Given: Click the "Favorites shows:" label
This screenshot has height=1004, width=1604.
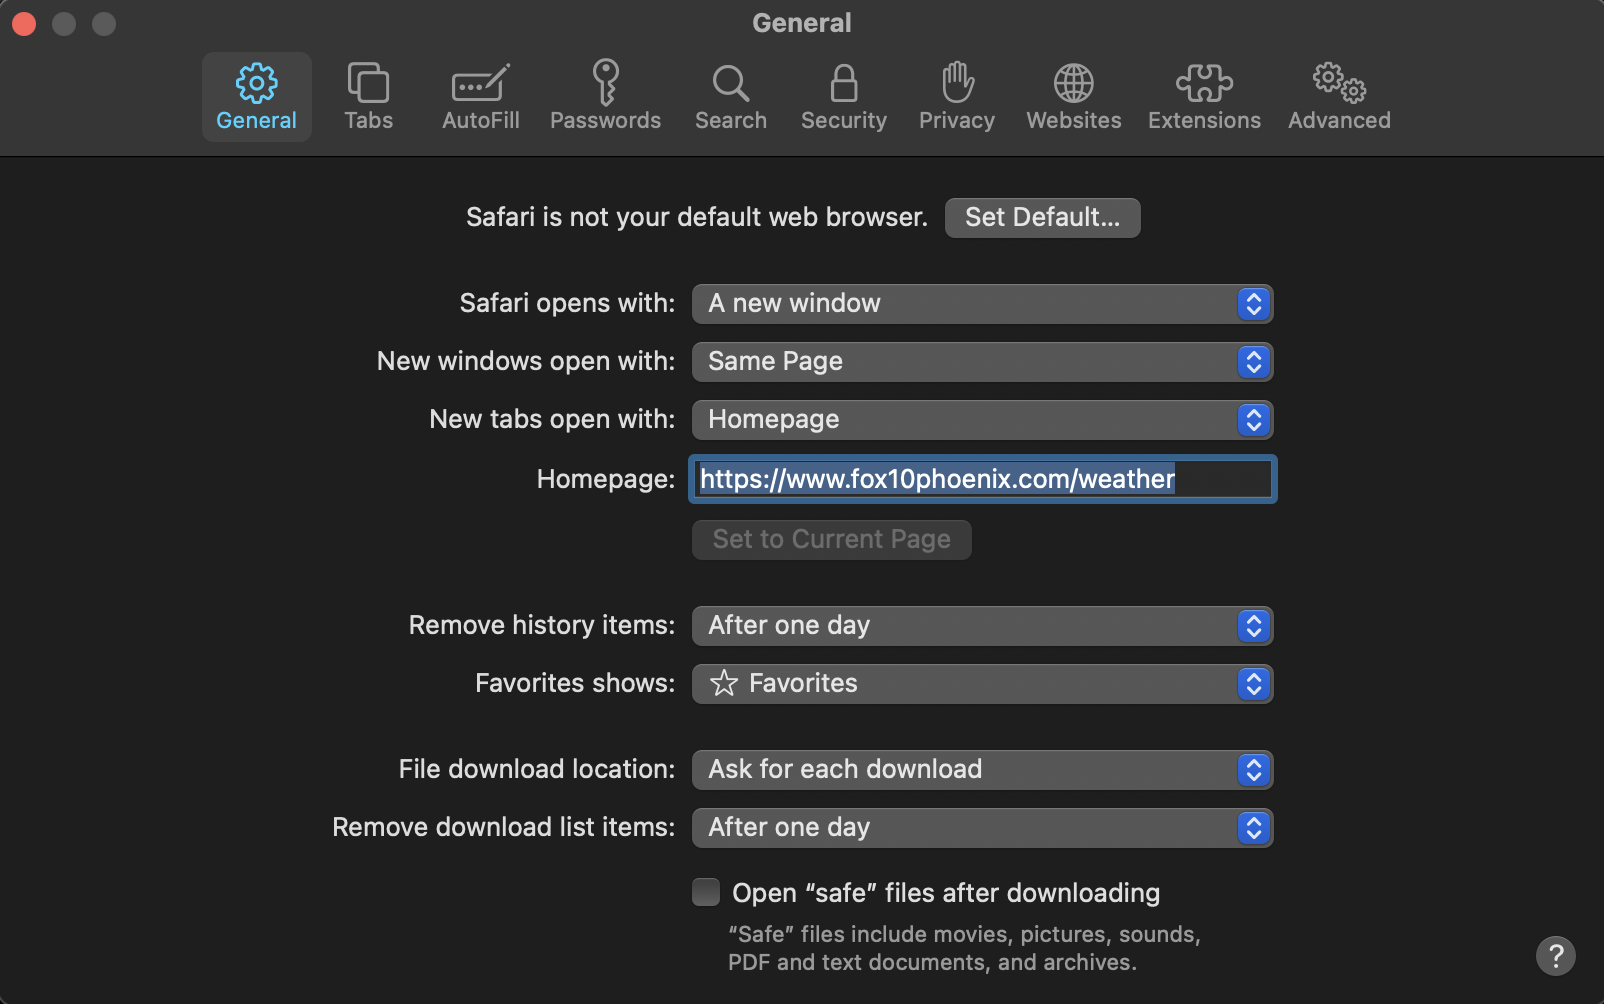Looking at the screenshot, I should 575,683.
